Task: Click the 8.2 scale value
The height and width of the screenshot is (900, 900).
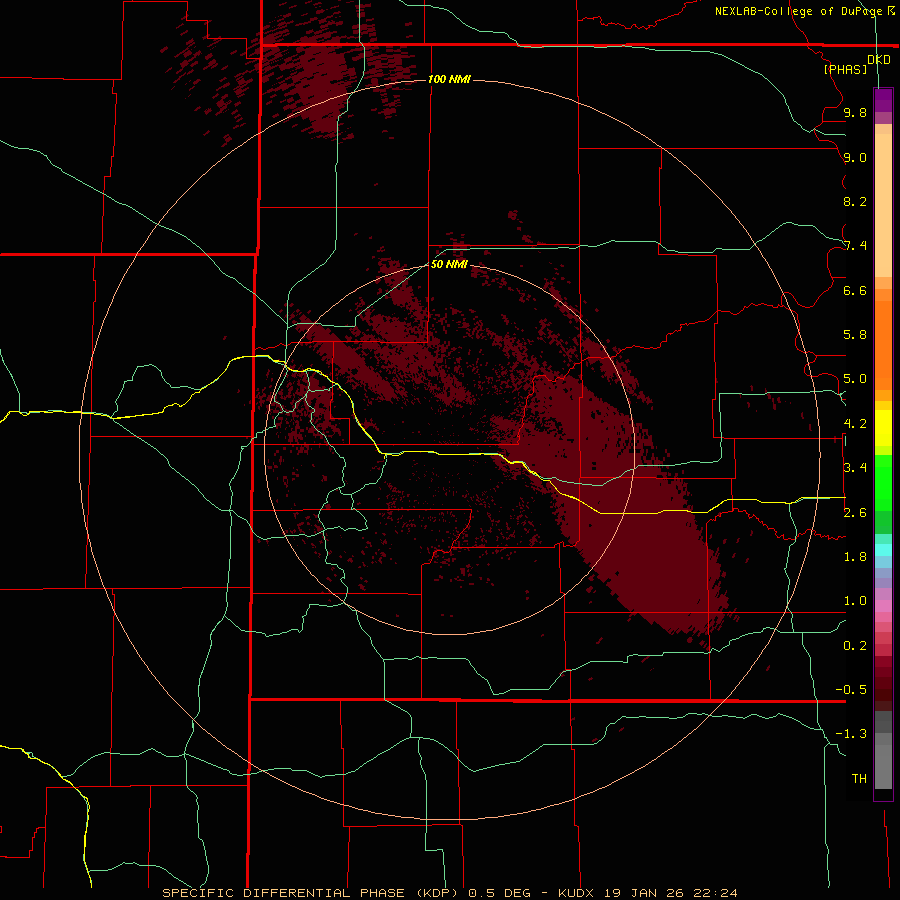Action: point(855,201)
